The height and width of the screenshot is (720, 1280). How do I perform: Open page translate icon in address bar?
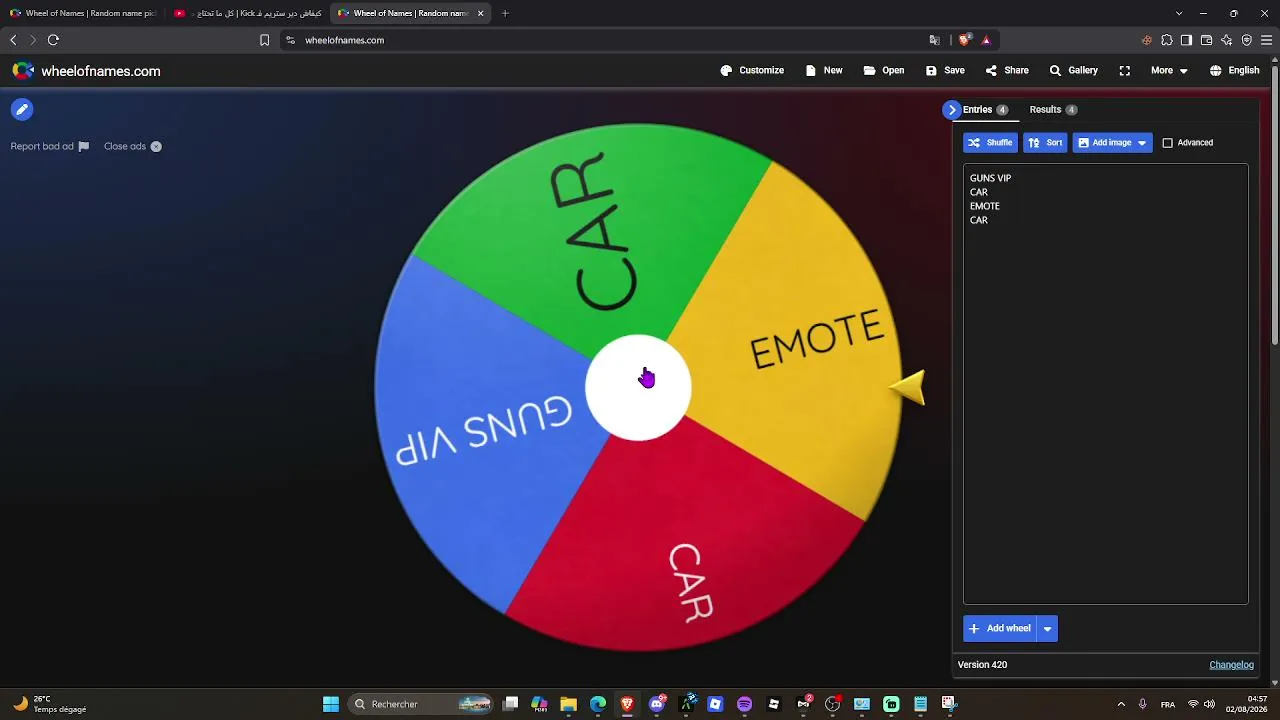(x=934, y=40)
